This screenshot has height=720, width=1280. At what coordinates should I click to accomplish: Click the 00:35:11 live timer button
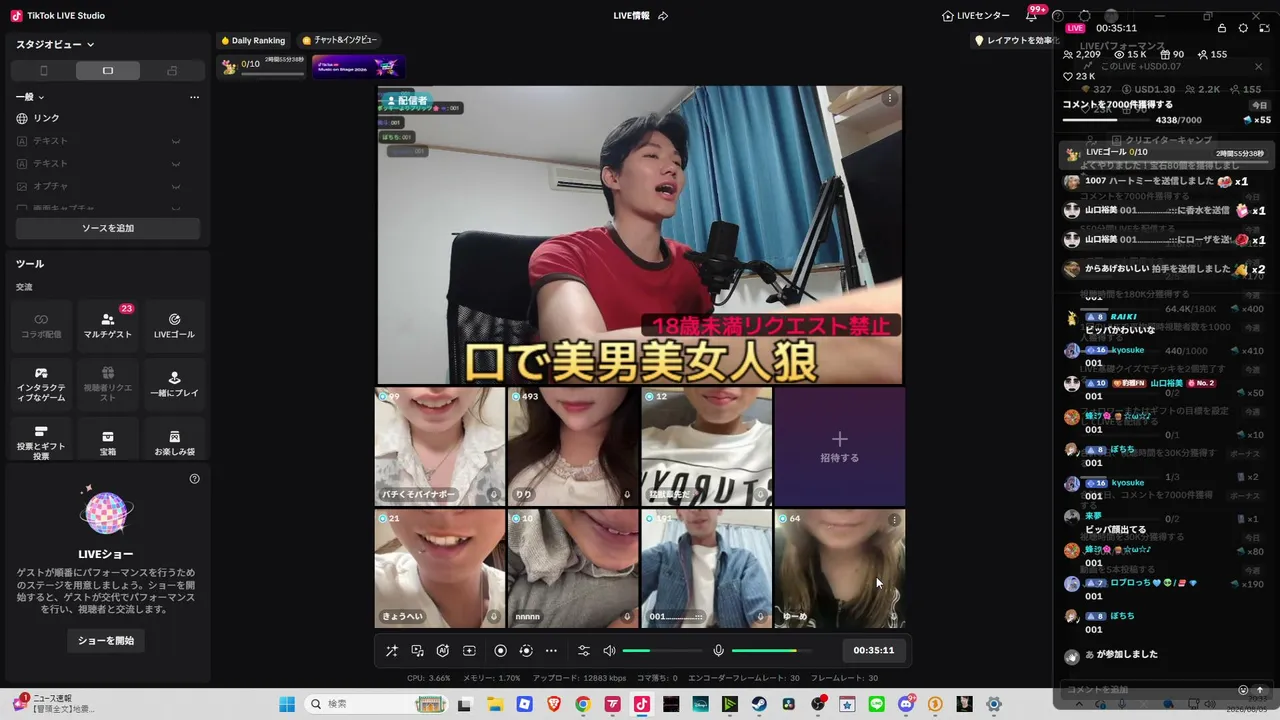tap(873, 651)
